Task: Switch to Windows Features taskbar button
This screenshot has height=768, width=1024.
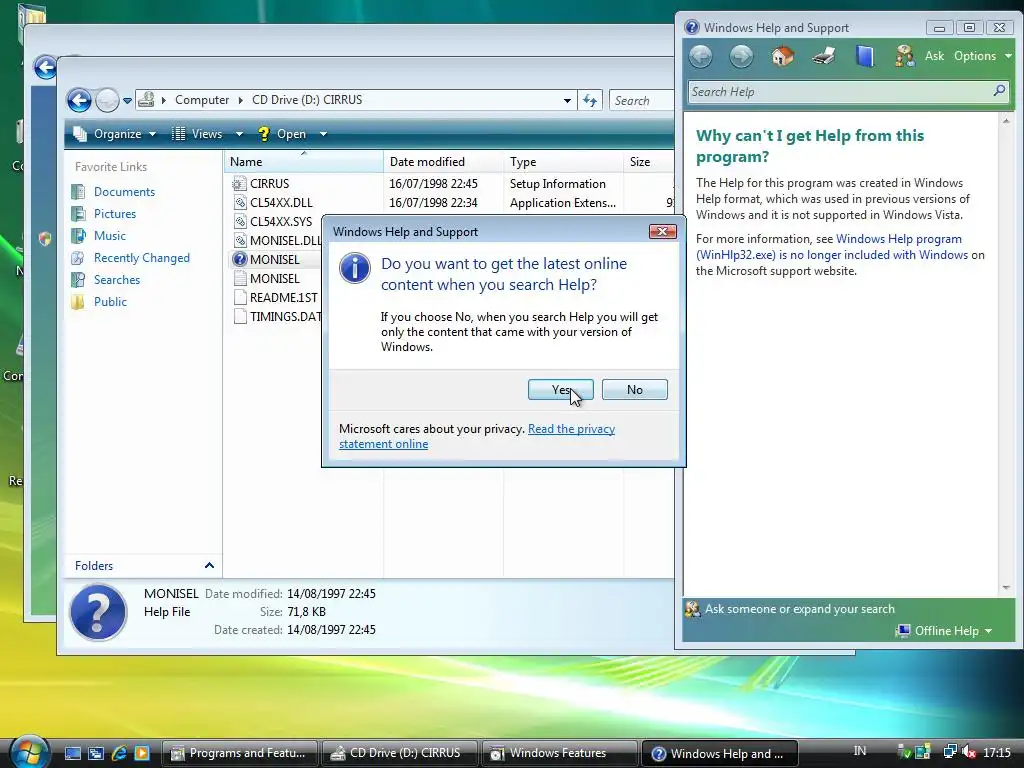Action: (x=560, y=754)
